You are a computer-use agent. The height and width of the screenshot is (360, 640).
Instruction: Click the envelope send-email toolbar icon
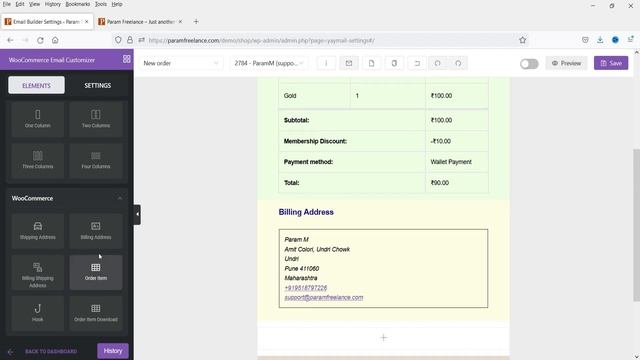pyautogui.click(x=349, y=63)
